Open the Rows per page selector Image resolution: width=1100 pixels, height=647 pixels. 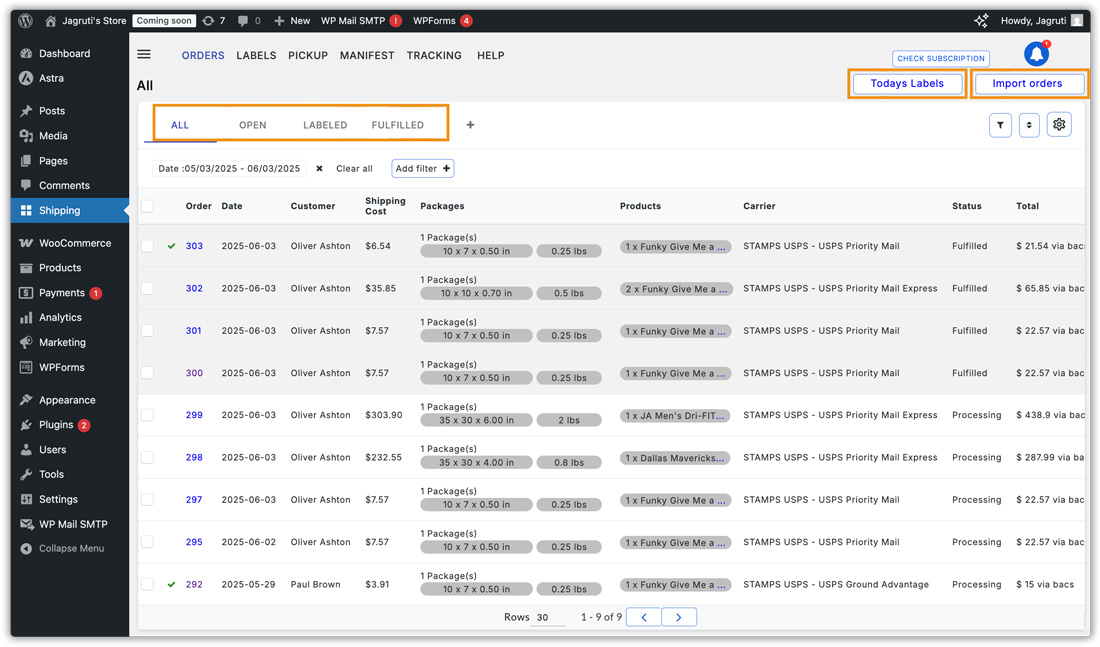pos(550,618)
